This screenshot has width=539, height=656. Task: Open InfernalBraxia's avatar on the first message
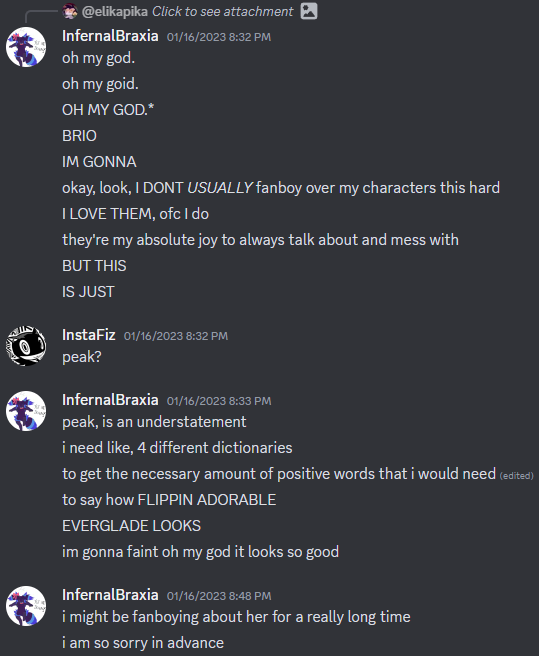click(x=26, y=47)
